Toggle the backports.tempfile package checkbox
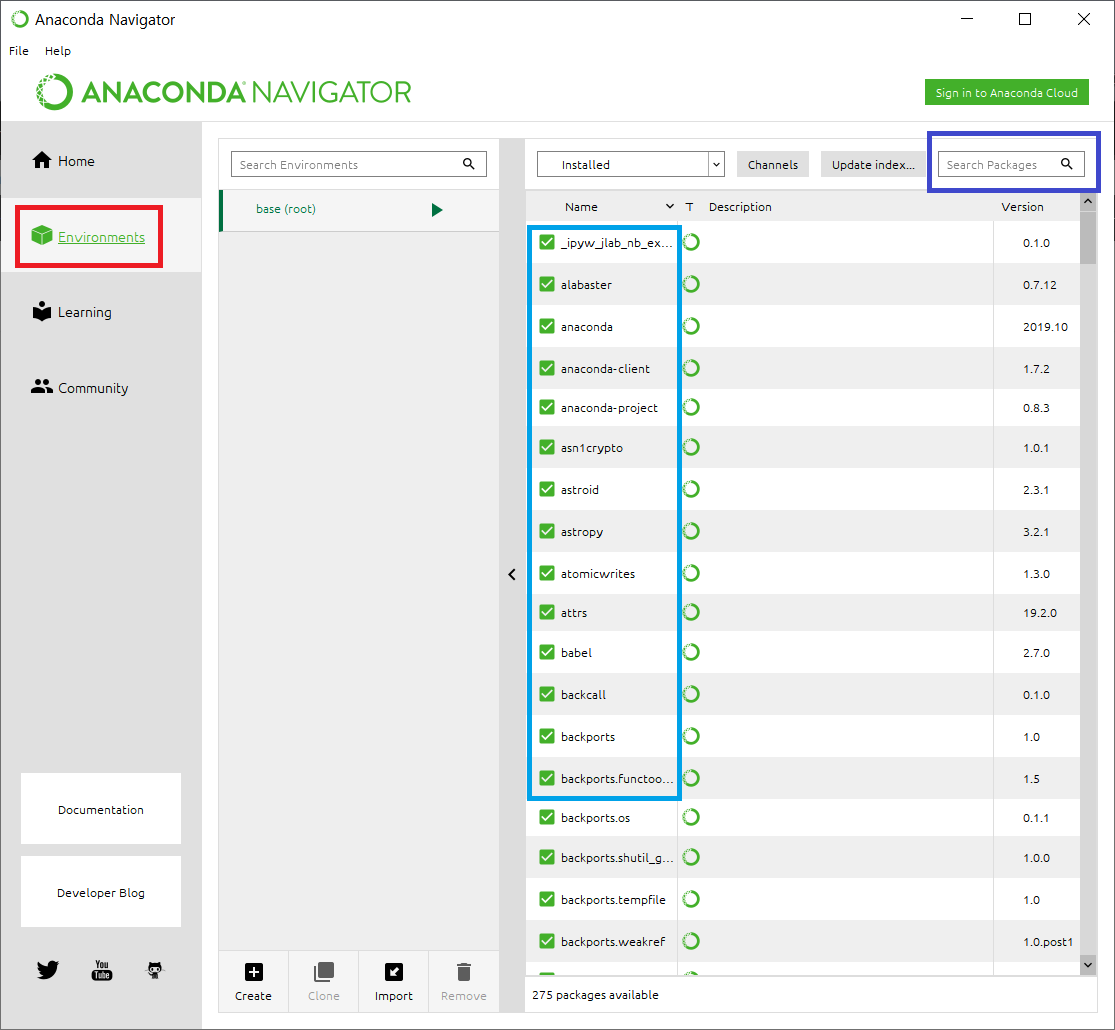Screen dimensions: 1115x1030 pyautogui.click(x=547, y=899)
